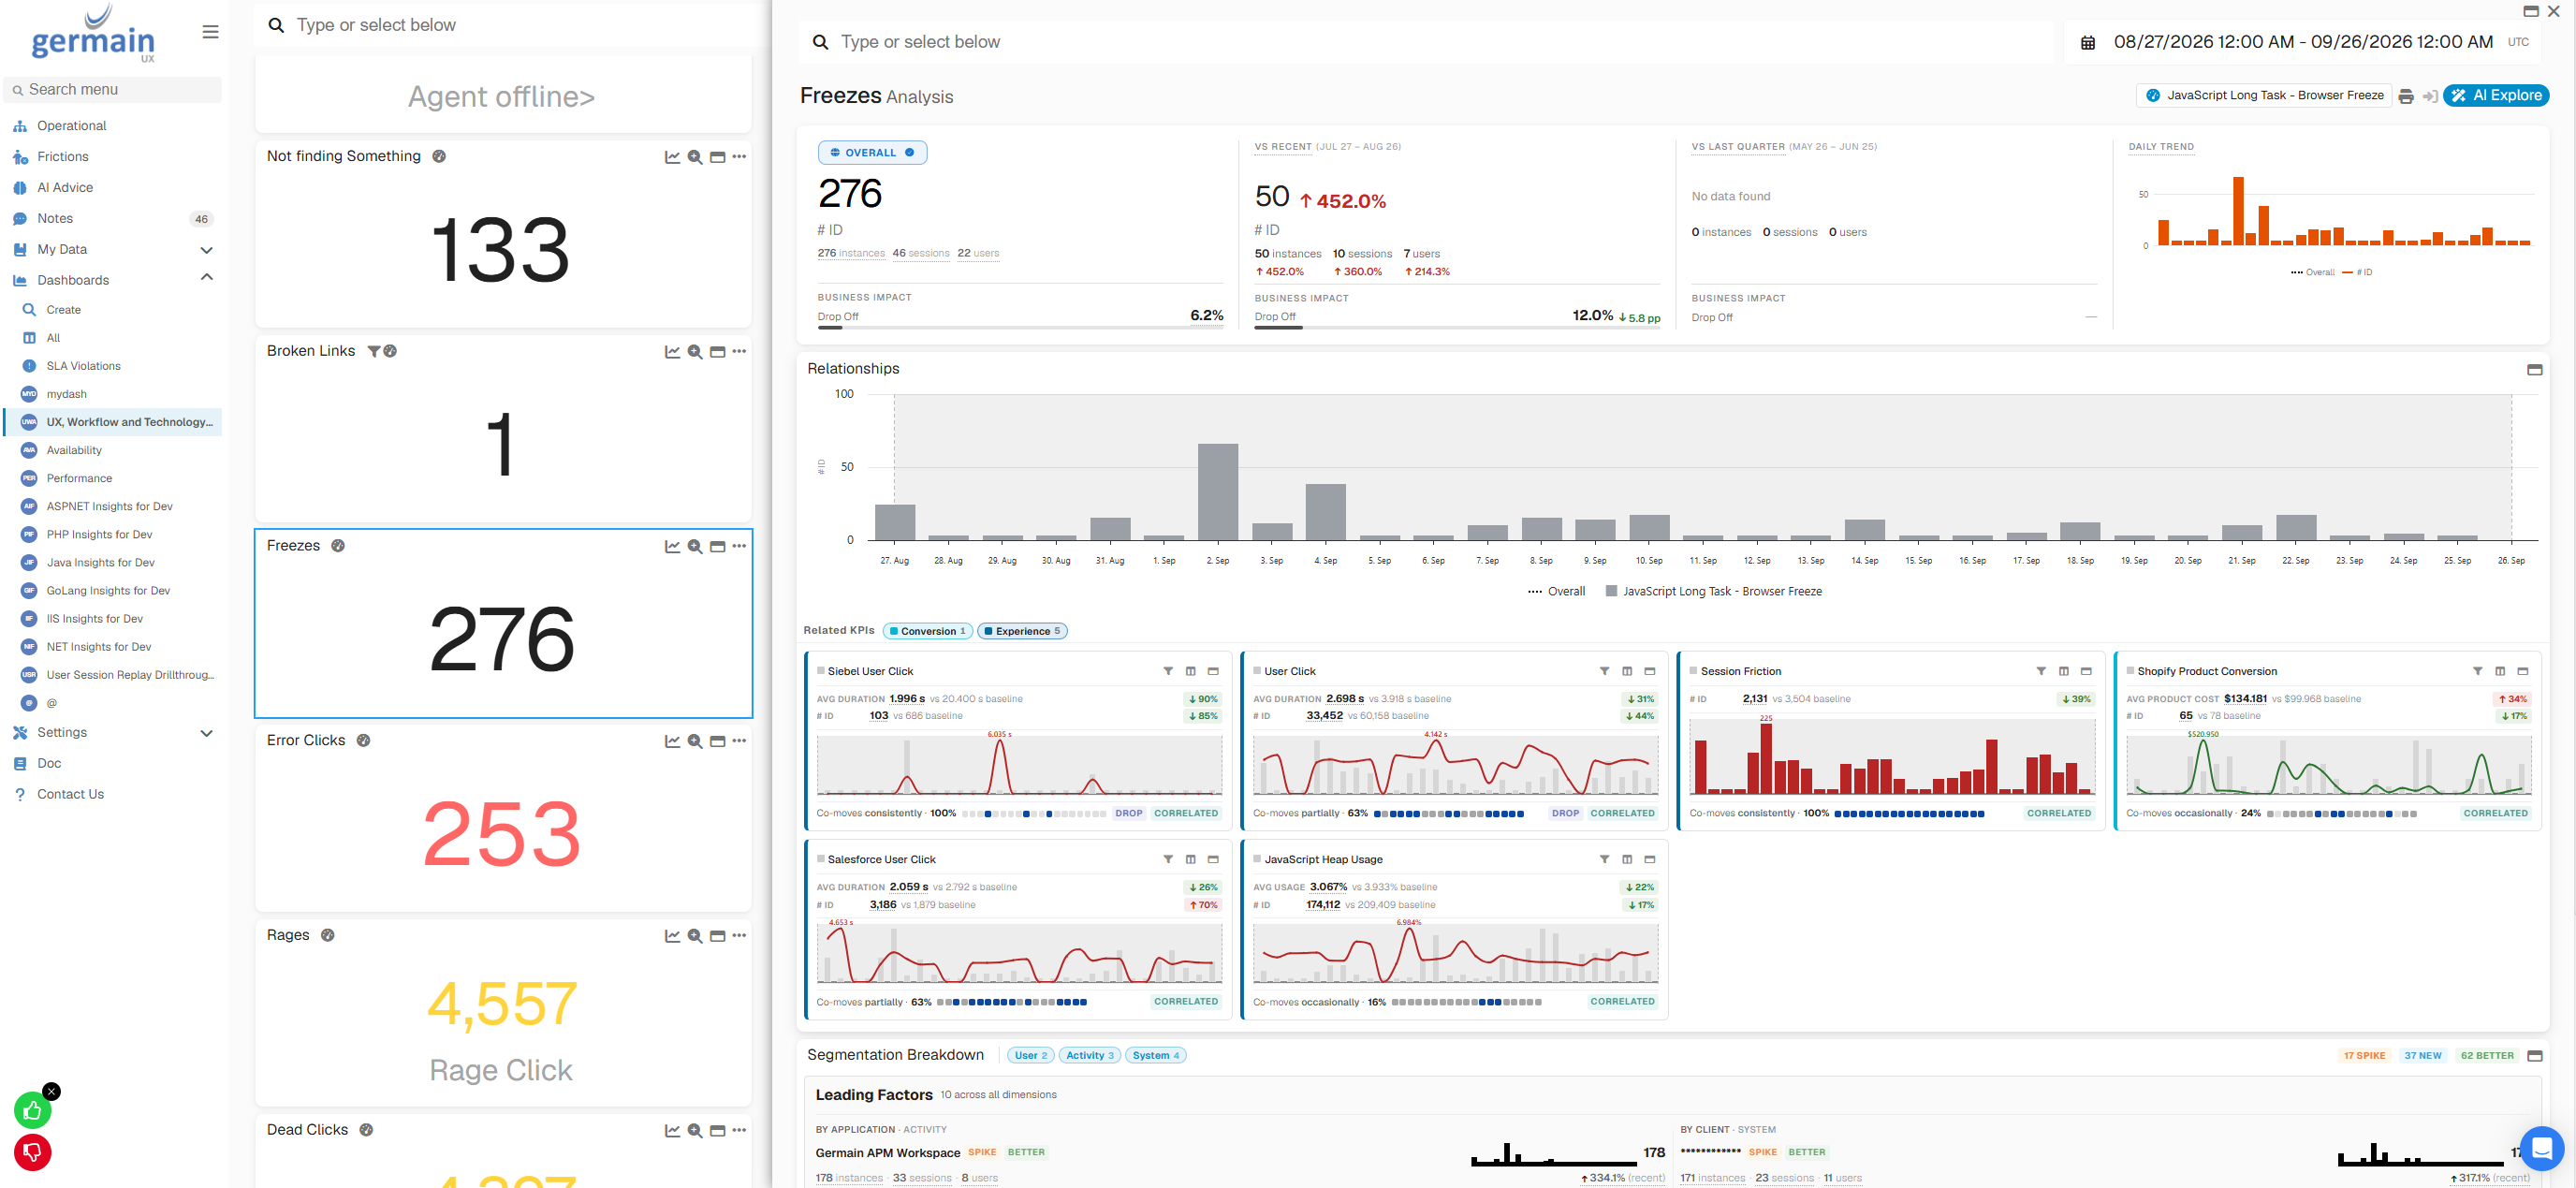Toggle the Experience related KPI chip
This screenshot has width=2576, height=1188.
point(1022,631)
